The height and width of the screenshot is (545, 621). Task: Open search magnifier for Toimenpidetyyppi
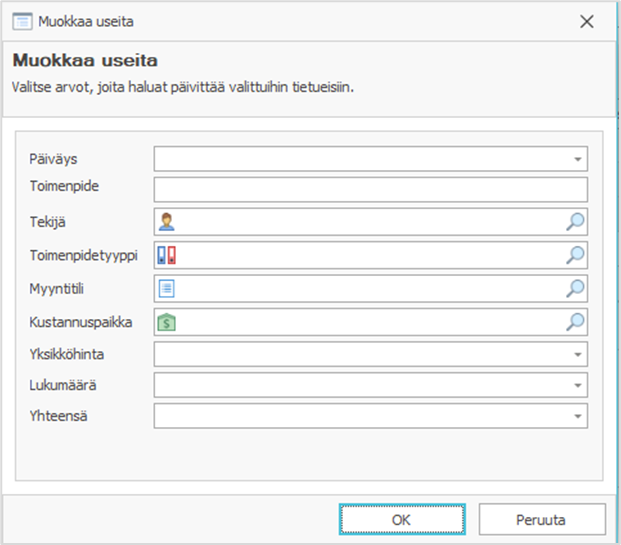click(x=575, y=255)
